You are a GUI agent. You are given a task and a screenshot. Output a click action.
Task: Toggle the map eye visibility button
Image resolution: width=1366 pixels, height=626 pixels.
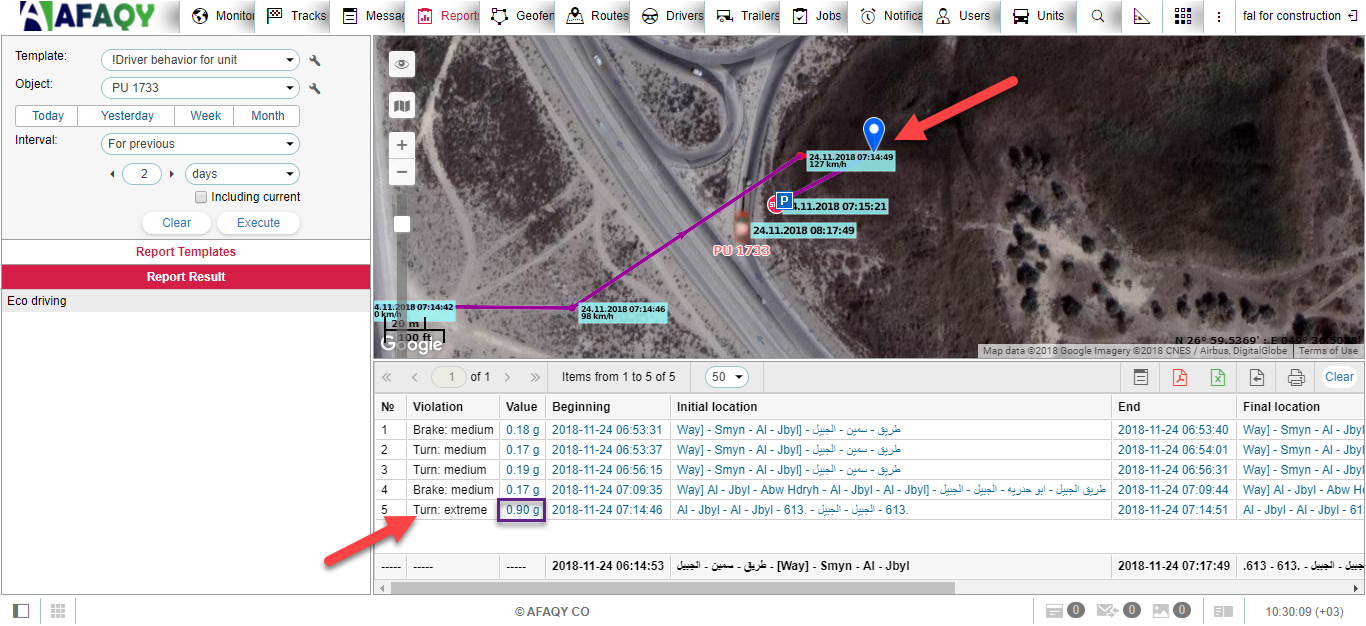point(402,65)
